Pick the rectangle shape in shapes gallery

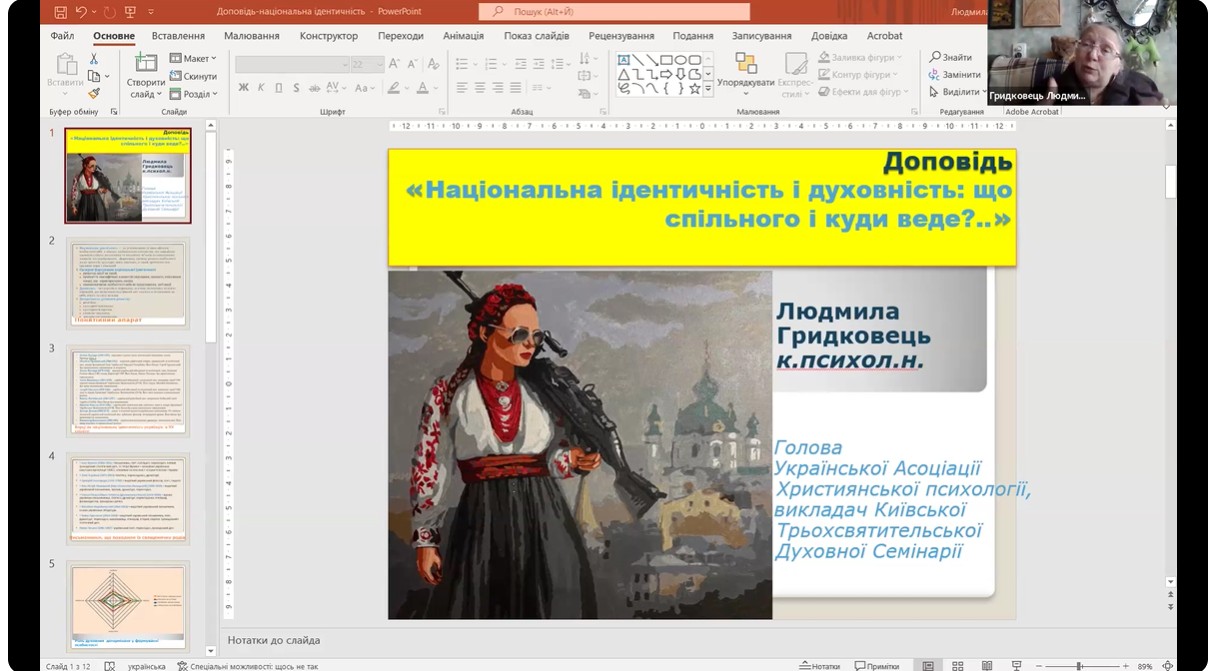(x=667, y=60)
